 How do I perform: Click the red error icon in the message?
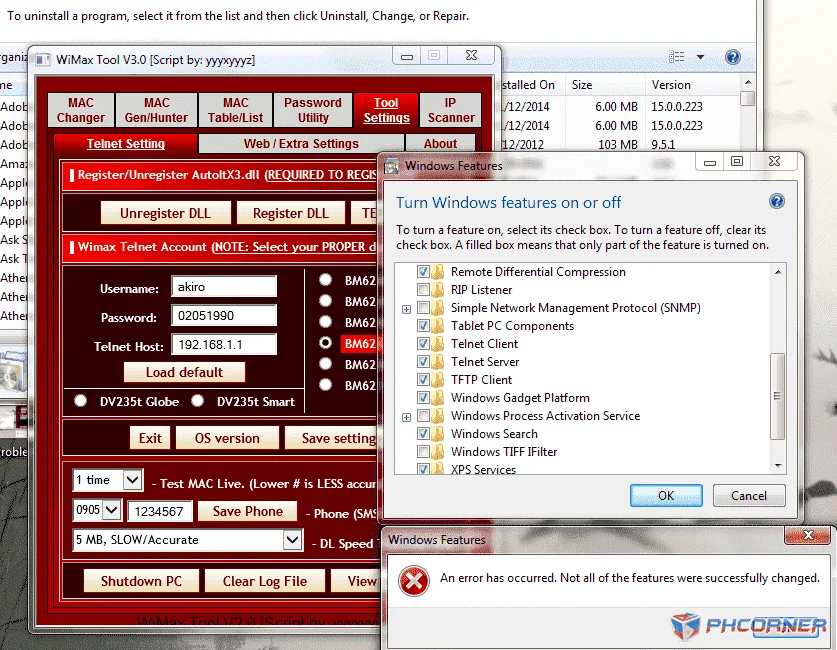click(414, 581)
